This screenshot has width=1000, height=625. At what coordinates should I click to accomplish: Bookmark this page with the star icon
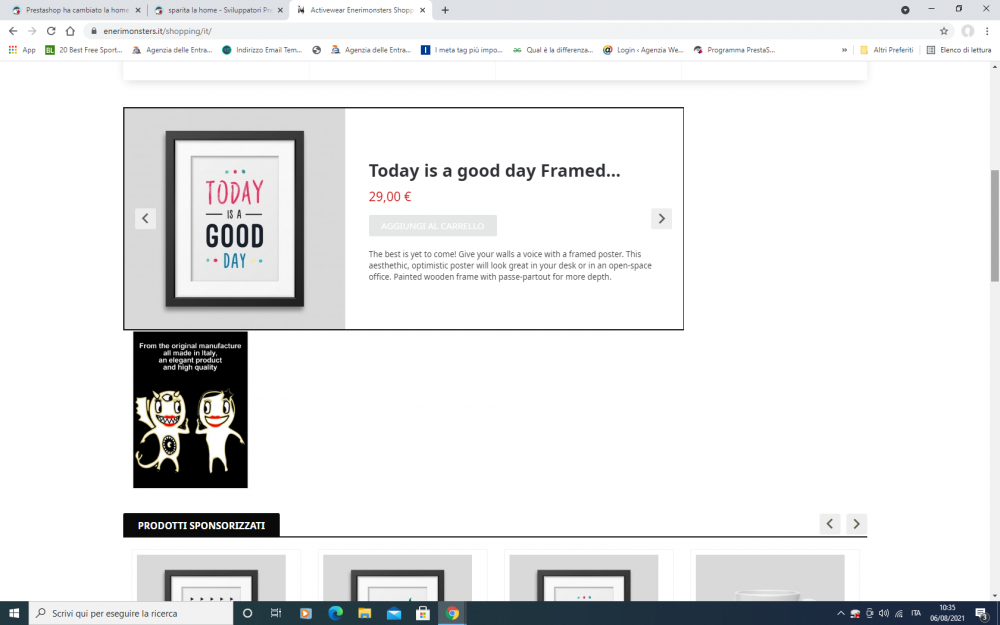[944, 31]
